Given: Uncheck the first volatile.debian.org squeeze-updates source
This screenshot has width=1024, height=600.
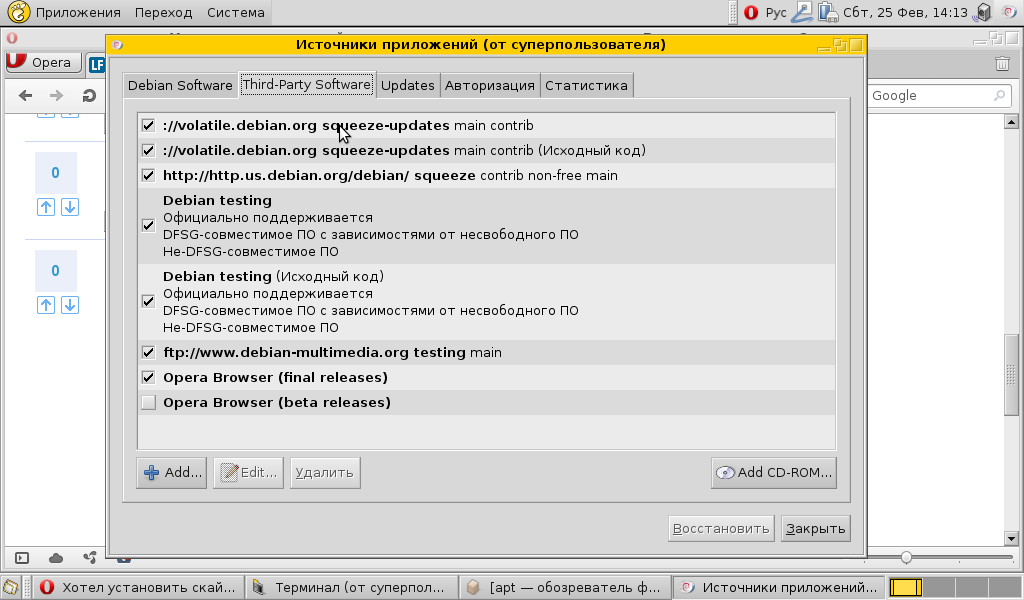Looking at the screenshot, I should [x=148, y=125].
